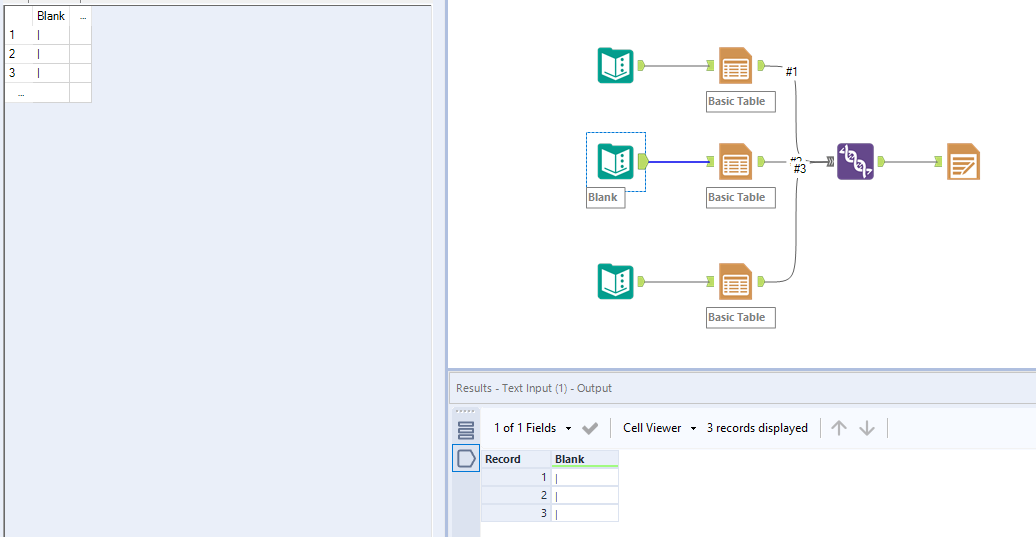
Task: Click row 2 cell in left Blank table
Action: (51, 54)
